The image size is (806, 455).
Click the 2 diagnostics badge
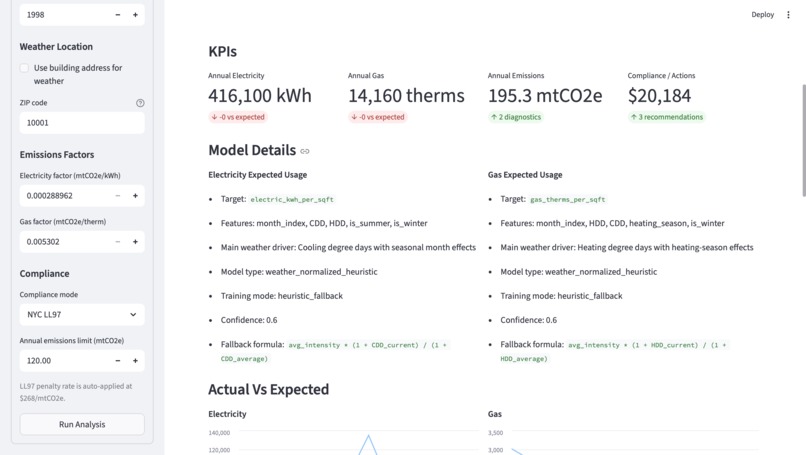pyautogui.click(x=516, y=117)
